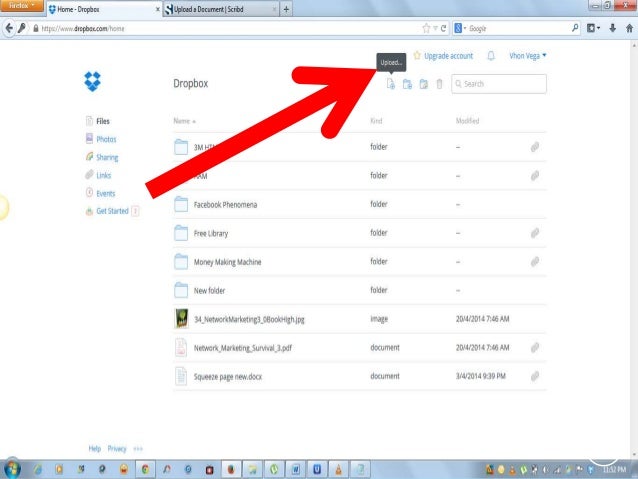Switch to the Upload a Document | Scribd tab
The width and height of the screenshot is (638, 479).
point(221,9)
